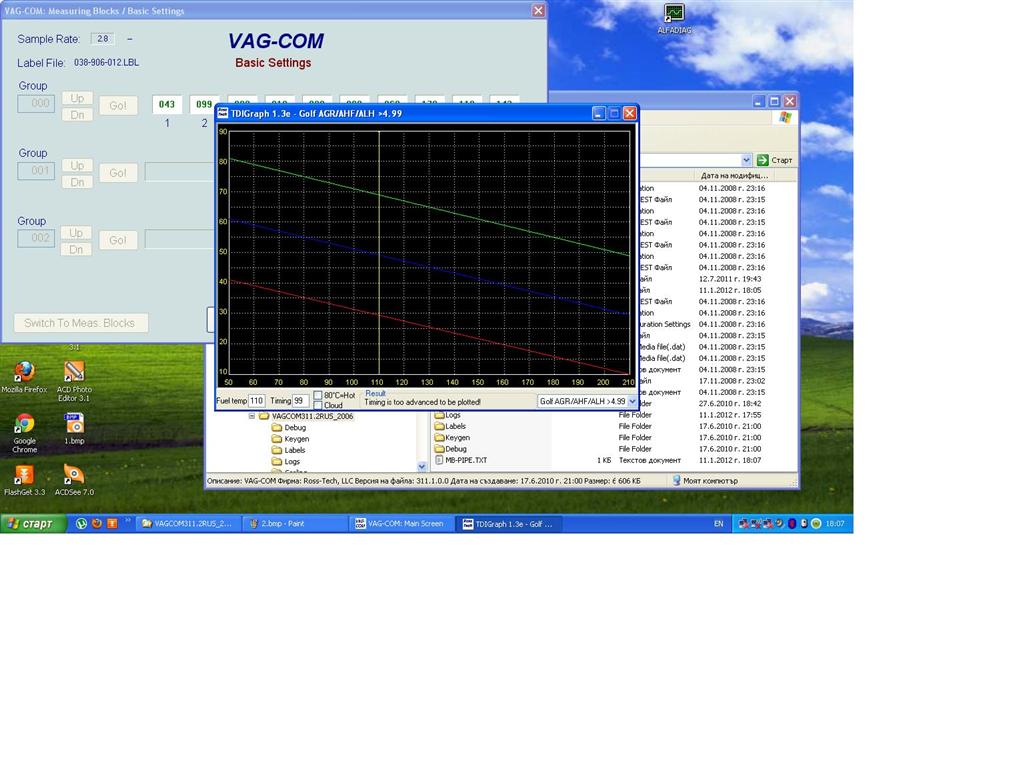Open ACDSee 7.0 from the desktop

73,475
